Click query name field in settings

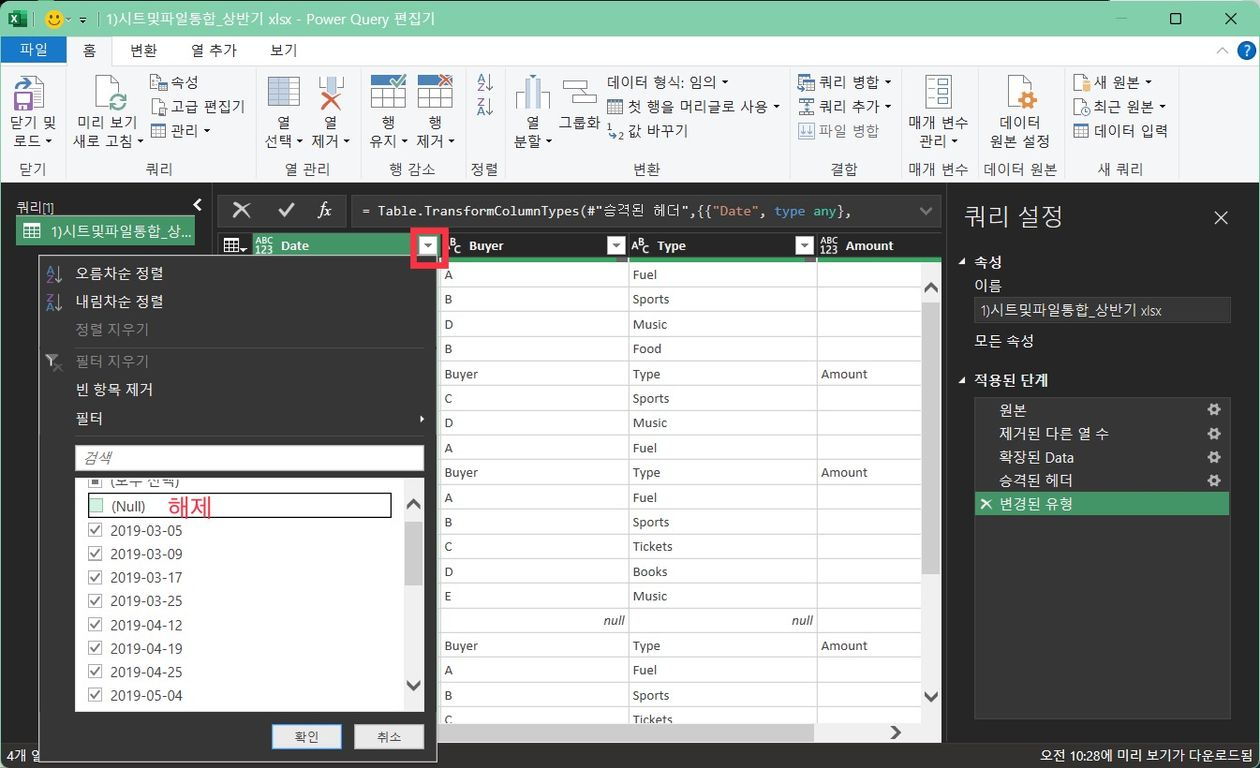tap(1102, 310)
